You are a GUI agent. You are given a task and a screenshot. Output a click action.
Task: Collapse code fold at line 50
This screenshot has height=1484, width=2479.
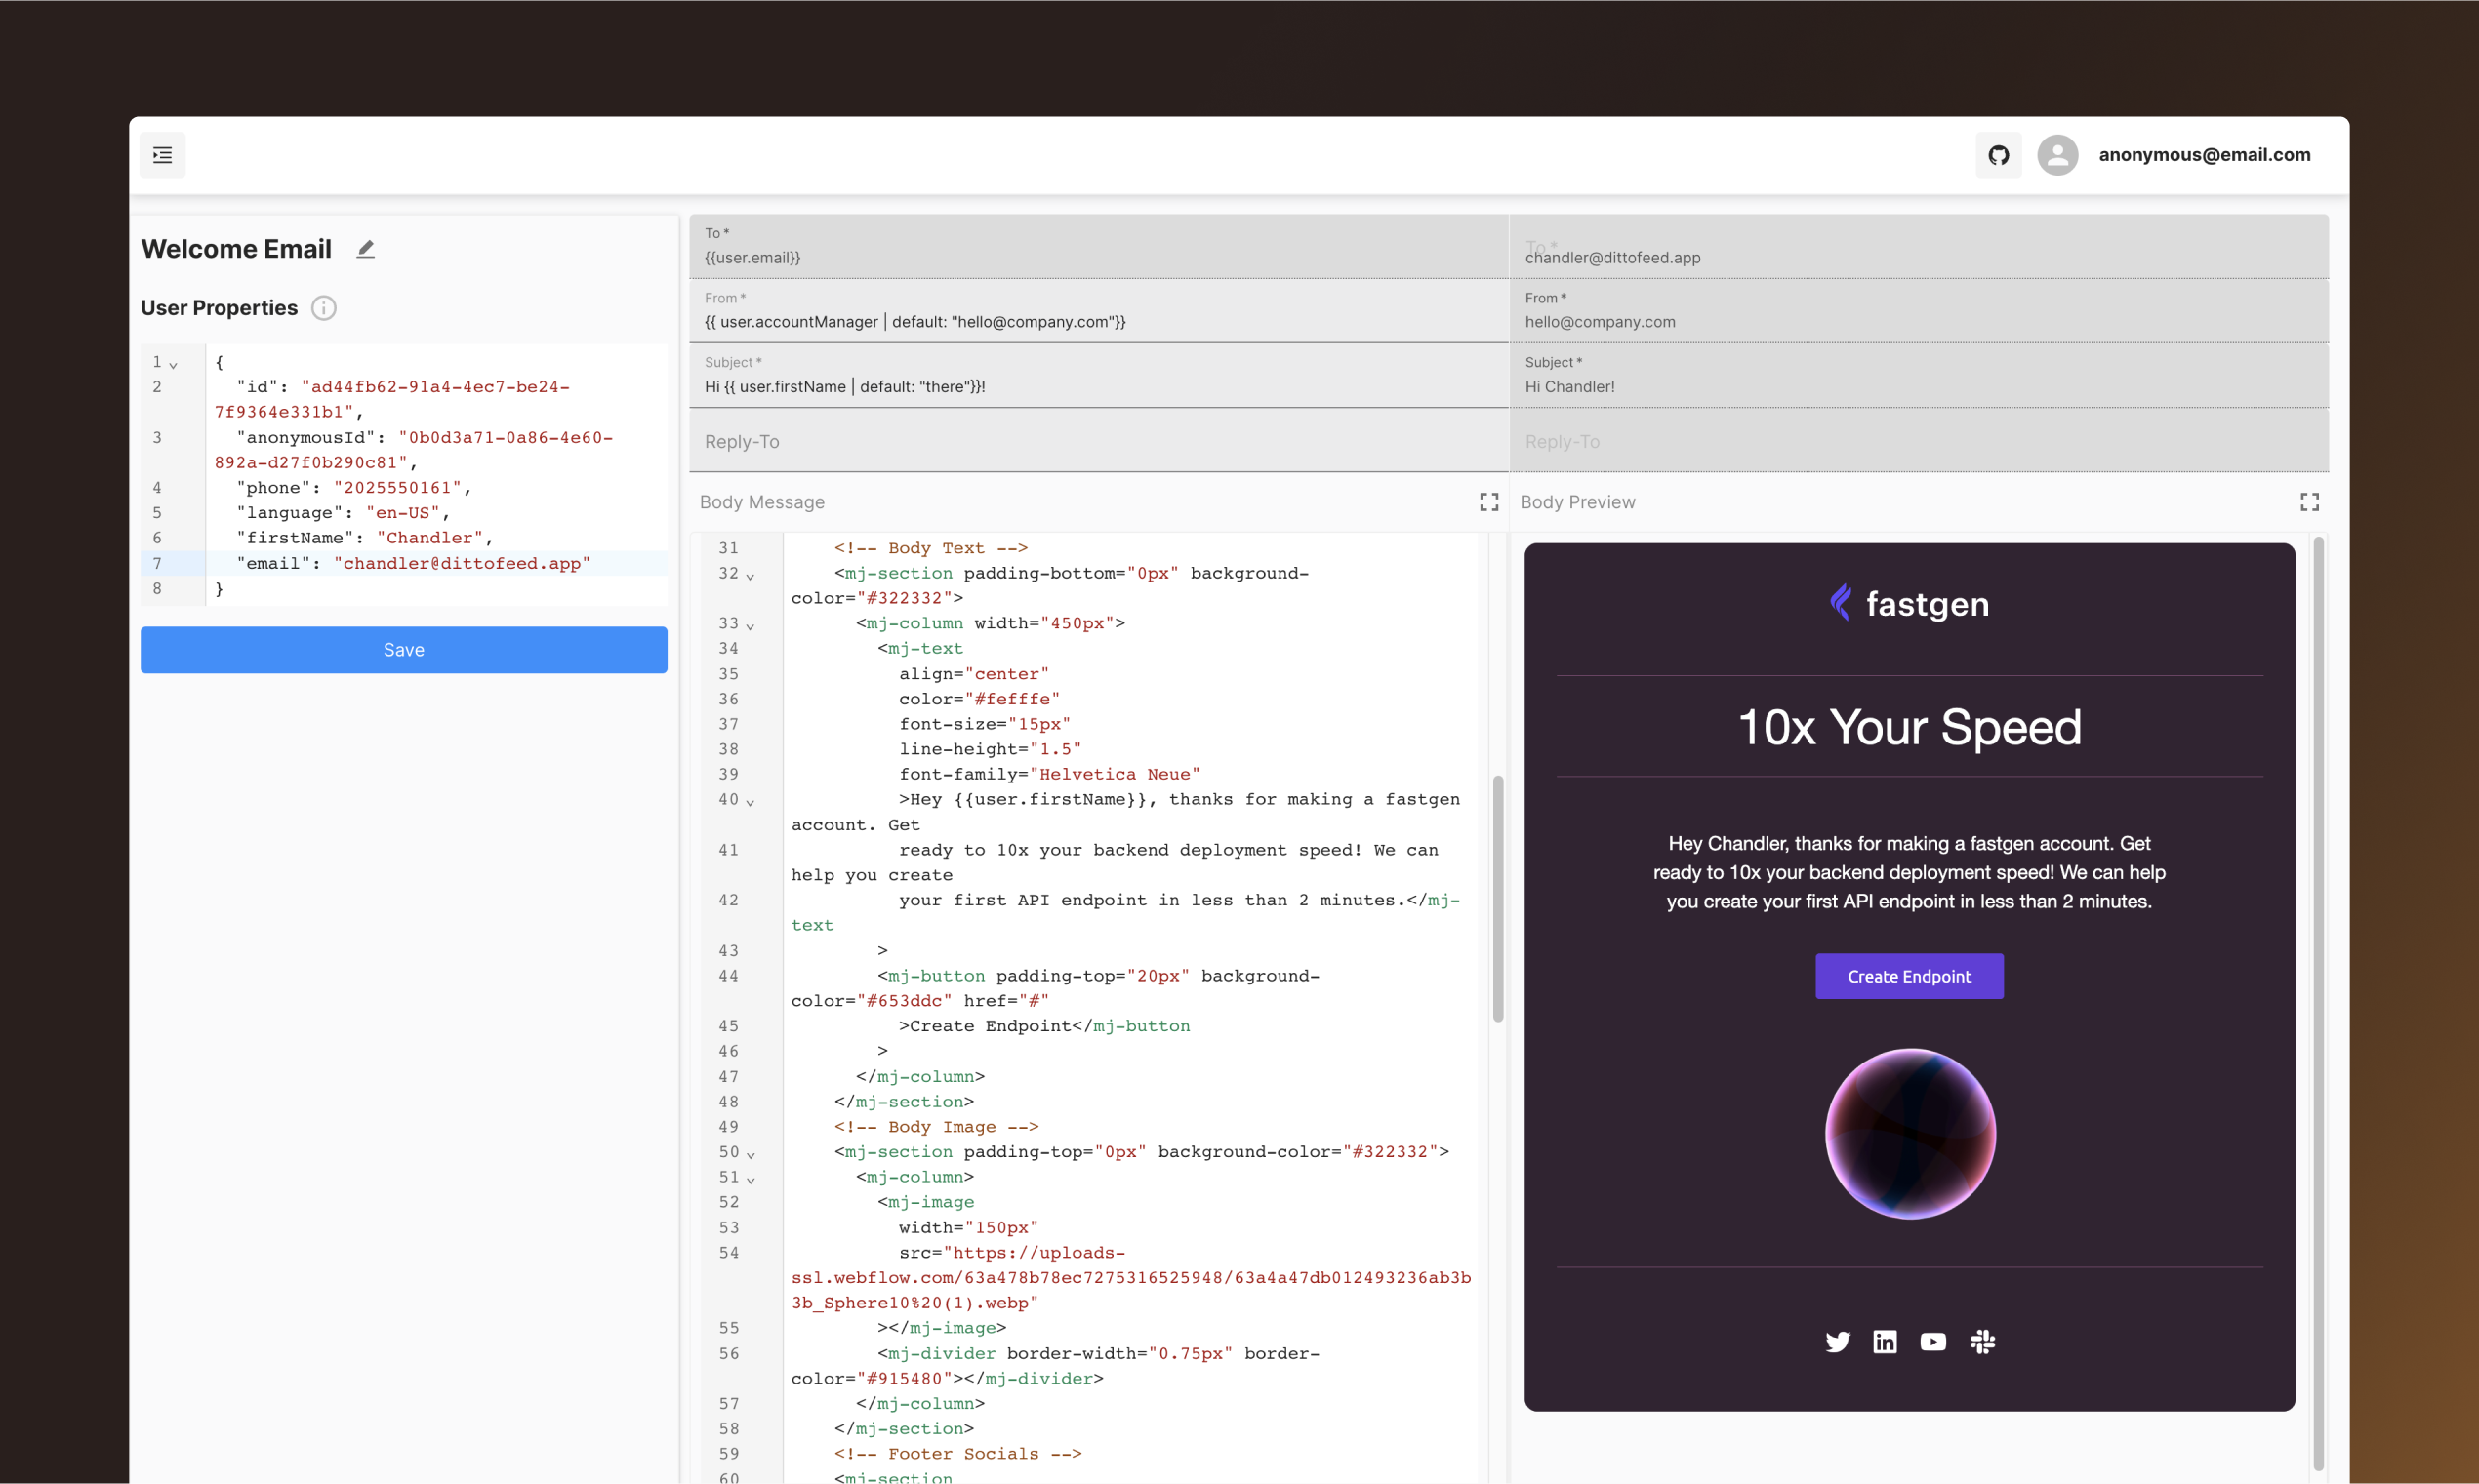pos(750,1155)
